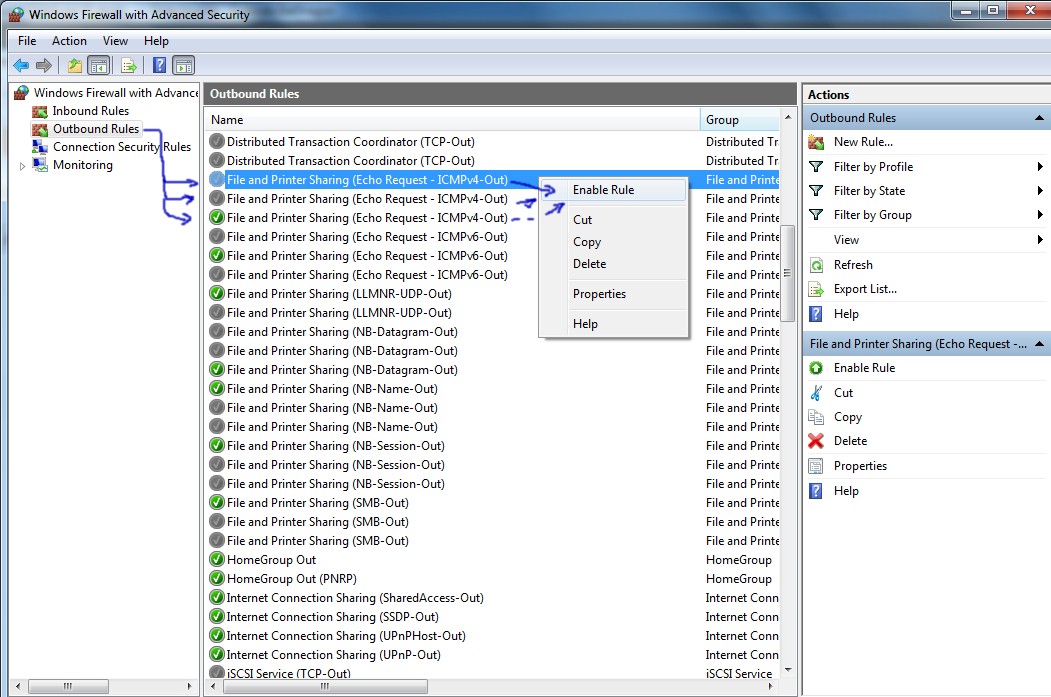Click the scissors Cut icon in Actions
This screenshot has height=697, width=1051.
(x=816, y=393)
